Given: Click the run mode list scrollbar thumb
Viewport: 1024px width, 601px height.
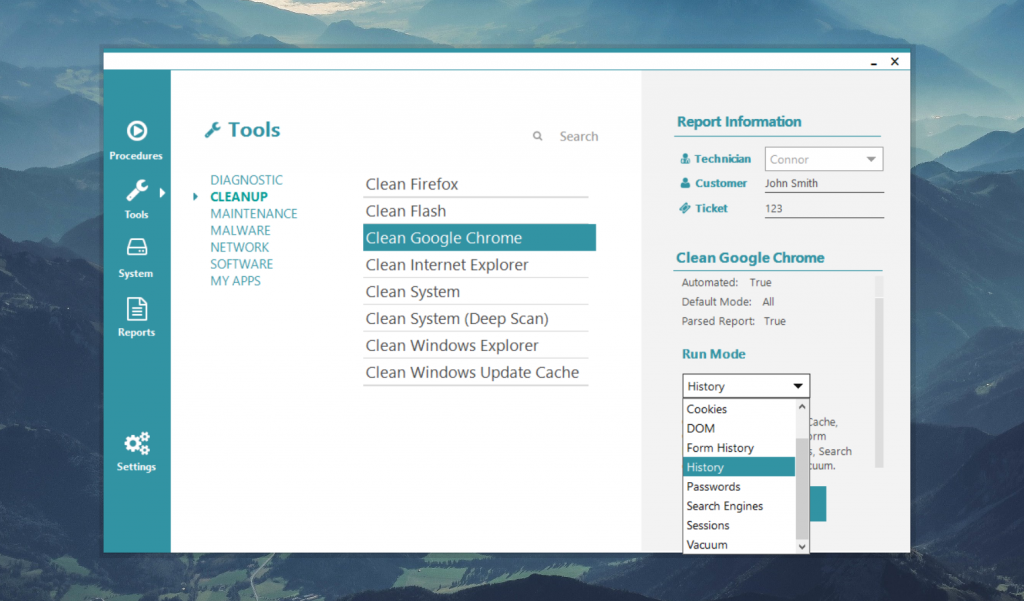Looking at the screenshot, I should 802,489.
